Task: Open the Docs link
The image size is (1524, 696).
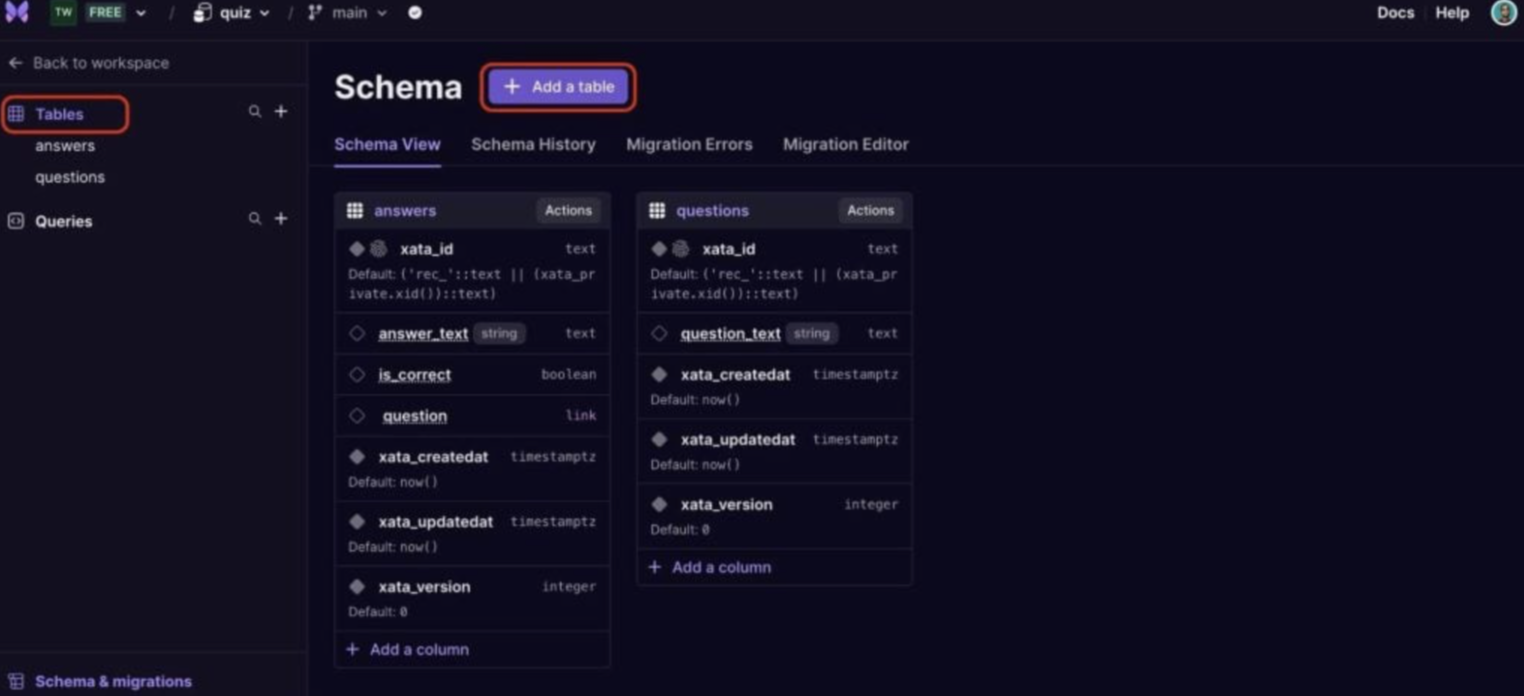Action: [x=1395, y=13]
